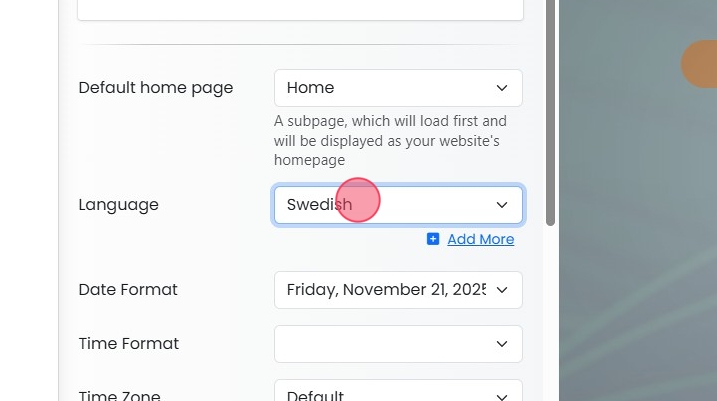
Task: Click the Date Format label
Action: [x=128, y=290]
